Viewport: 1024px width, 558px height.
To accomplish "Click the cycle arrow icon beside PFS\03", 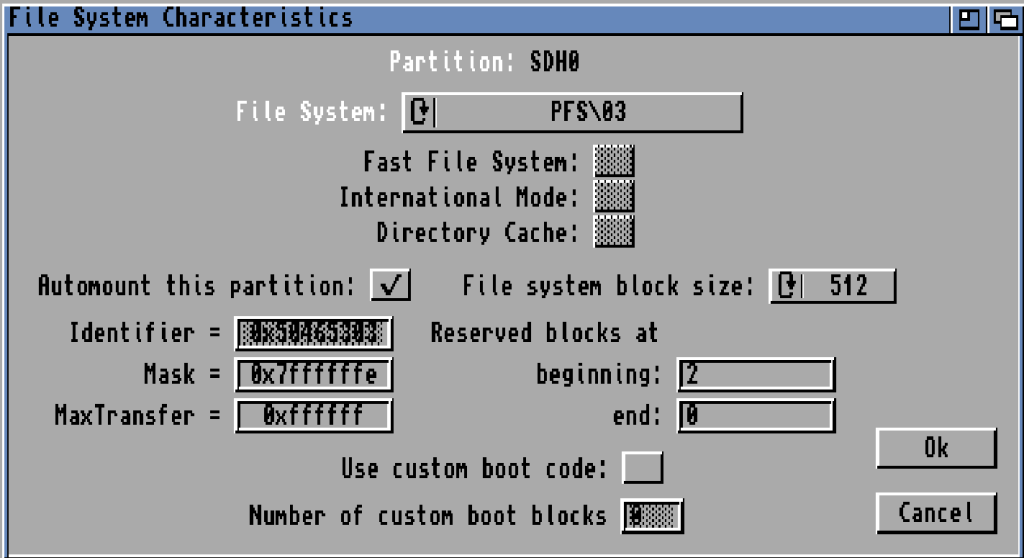I will (x=420, y=112).
